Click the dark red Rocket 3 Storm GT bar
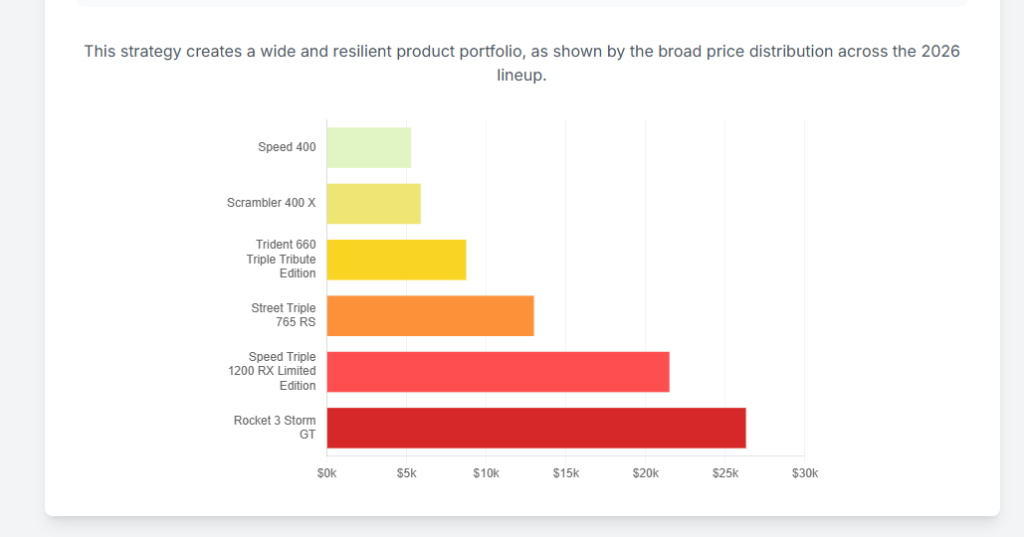 tap(536, 428)
